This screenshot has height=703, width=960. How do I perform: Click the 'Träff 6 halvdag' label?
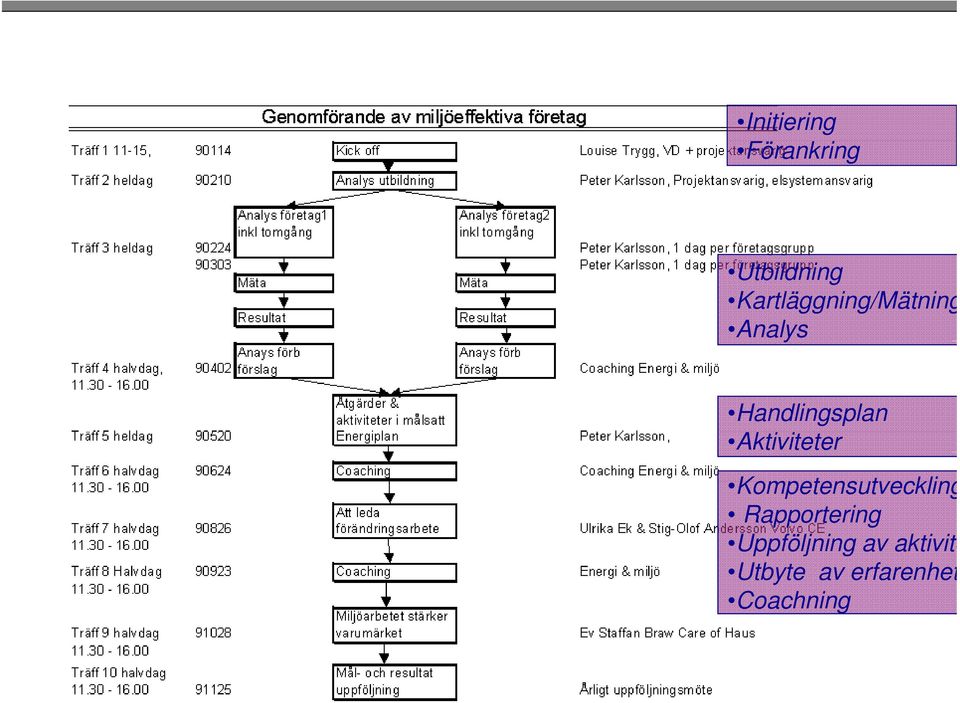[x=114, y=471]
